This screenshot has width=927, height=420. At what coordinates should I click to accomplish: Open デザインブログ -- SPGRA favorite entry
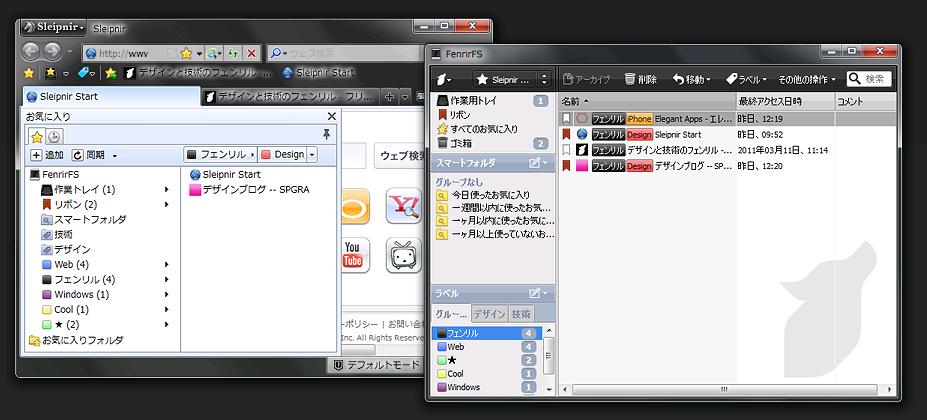pos(249,190)
